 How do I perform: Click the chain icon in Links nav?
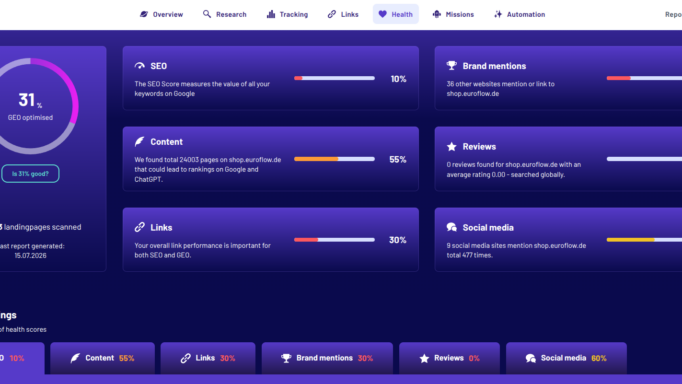332,14
